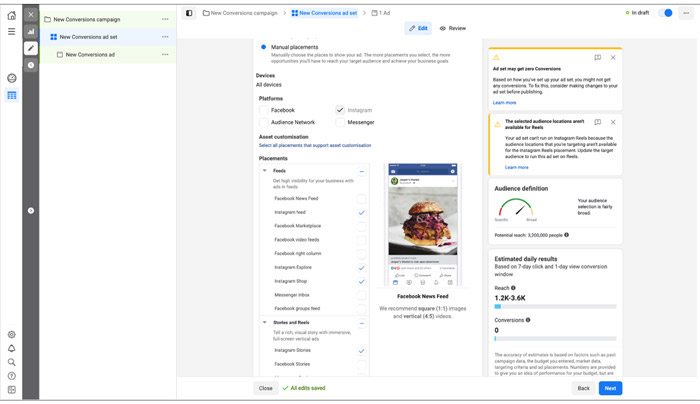
Task: Toggle the ad set on/off switch
Action: 666,13
